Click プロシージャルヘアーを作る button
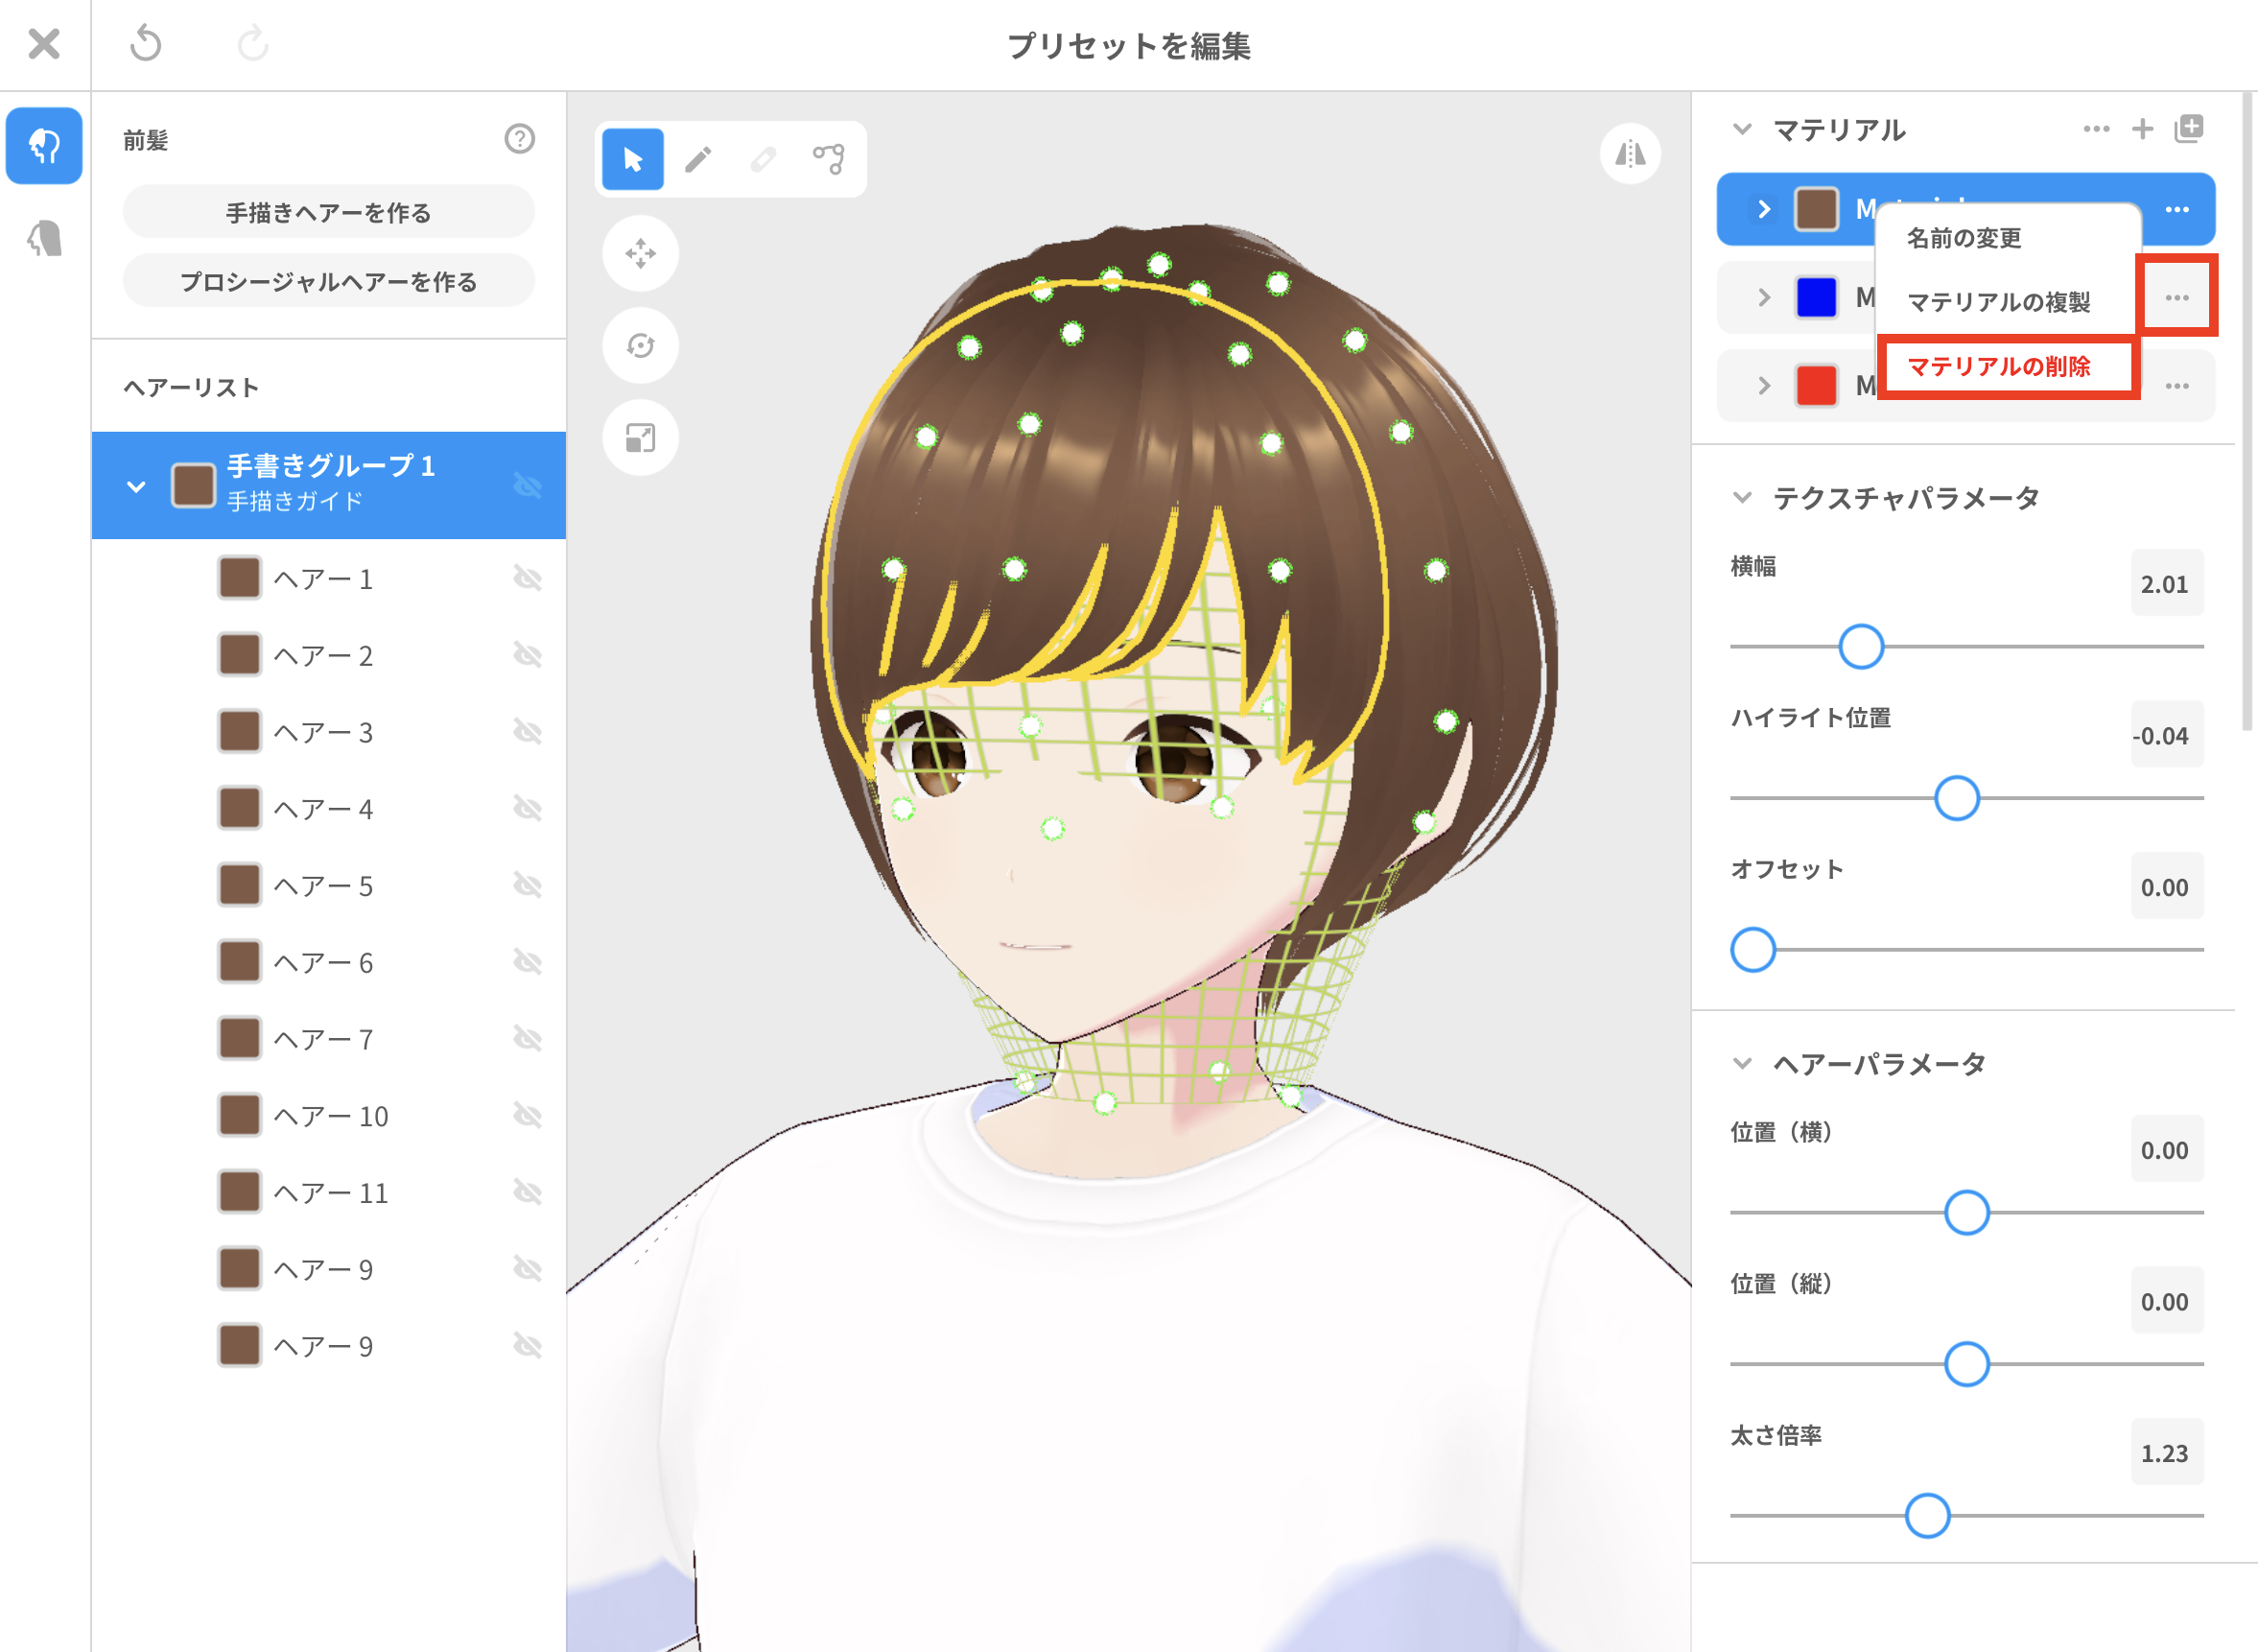The image size is (2258, 1652). coord(328,282)
